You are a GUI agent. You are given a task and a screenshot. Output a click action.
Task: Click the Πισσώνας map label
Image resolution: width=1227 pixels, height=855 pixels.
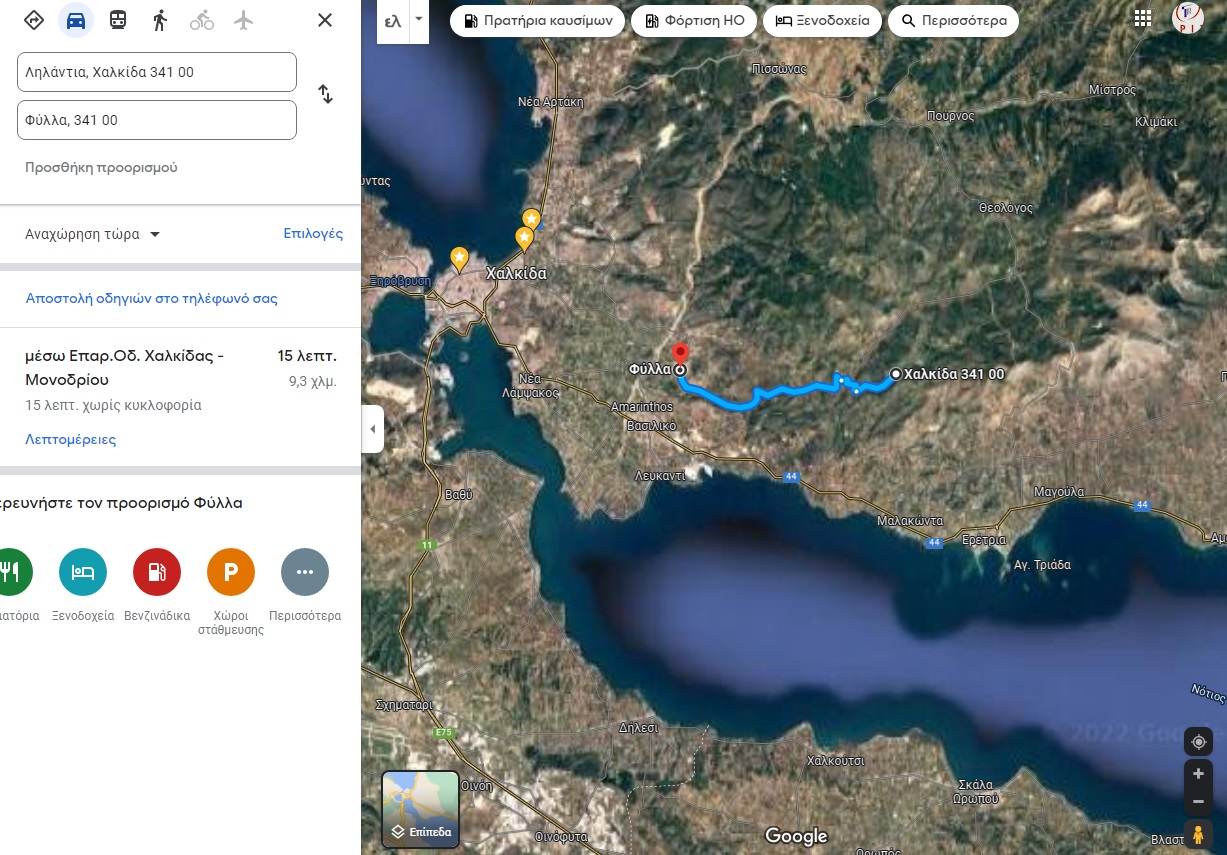[778, 69]
